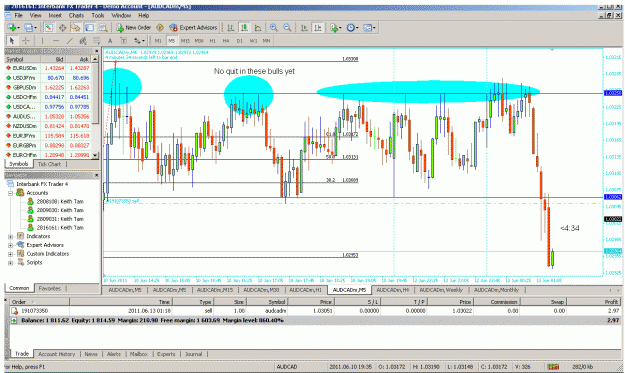The image size is (625, 373).
Task: Select the Crosshair tool
Action: (x=26, y=41)
